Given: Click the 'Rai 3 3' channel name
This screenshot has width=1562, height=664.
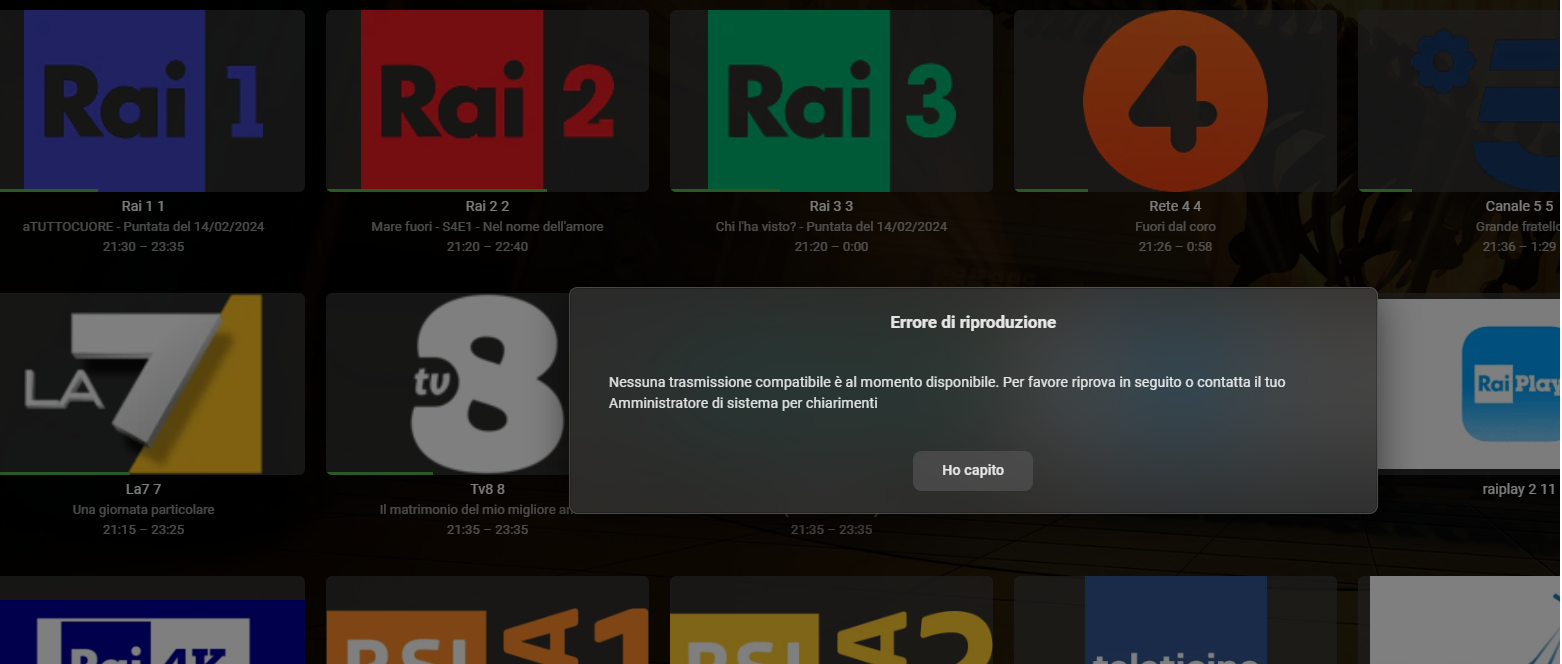Looking at the screenshot, I should (831, 206).
